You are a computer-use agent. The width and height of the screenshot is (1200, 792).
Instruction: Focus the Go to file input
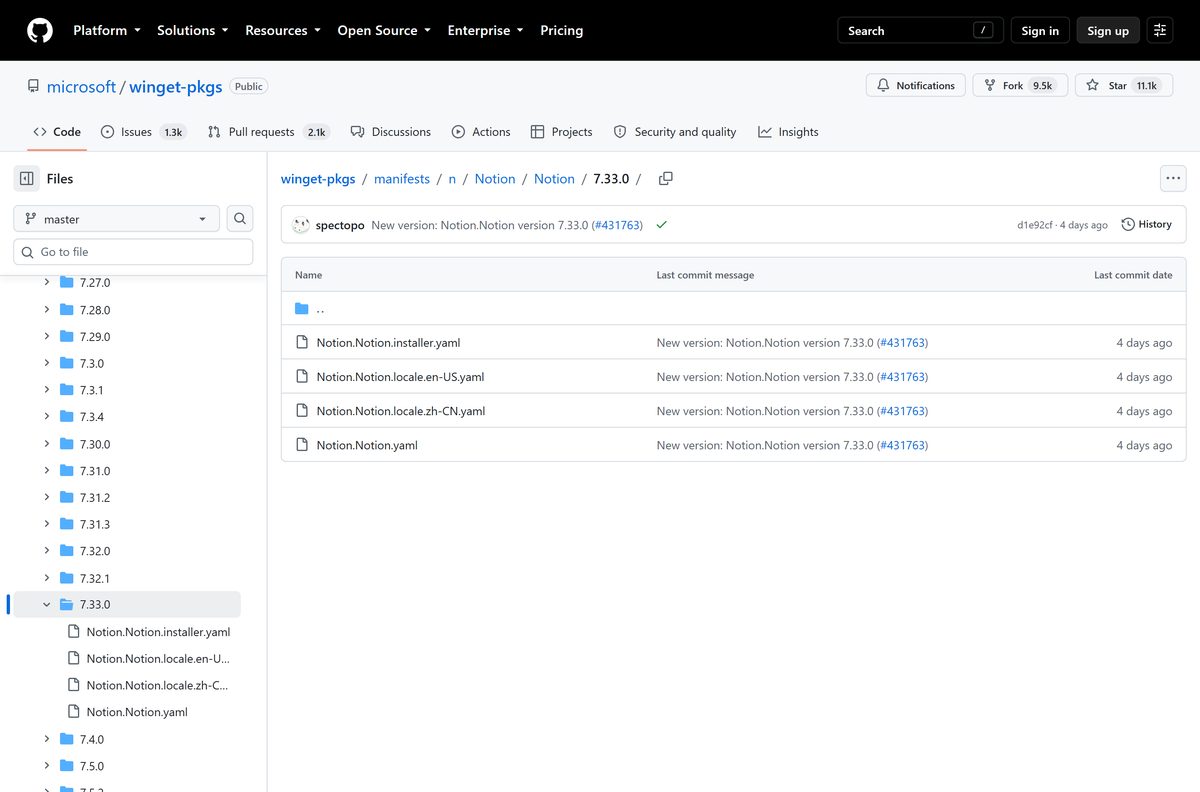click(x=133, y=252)
